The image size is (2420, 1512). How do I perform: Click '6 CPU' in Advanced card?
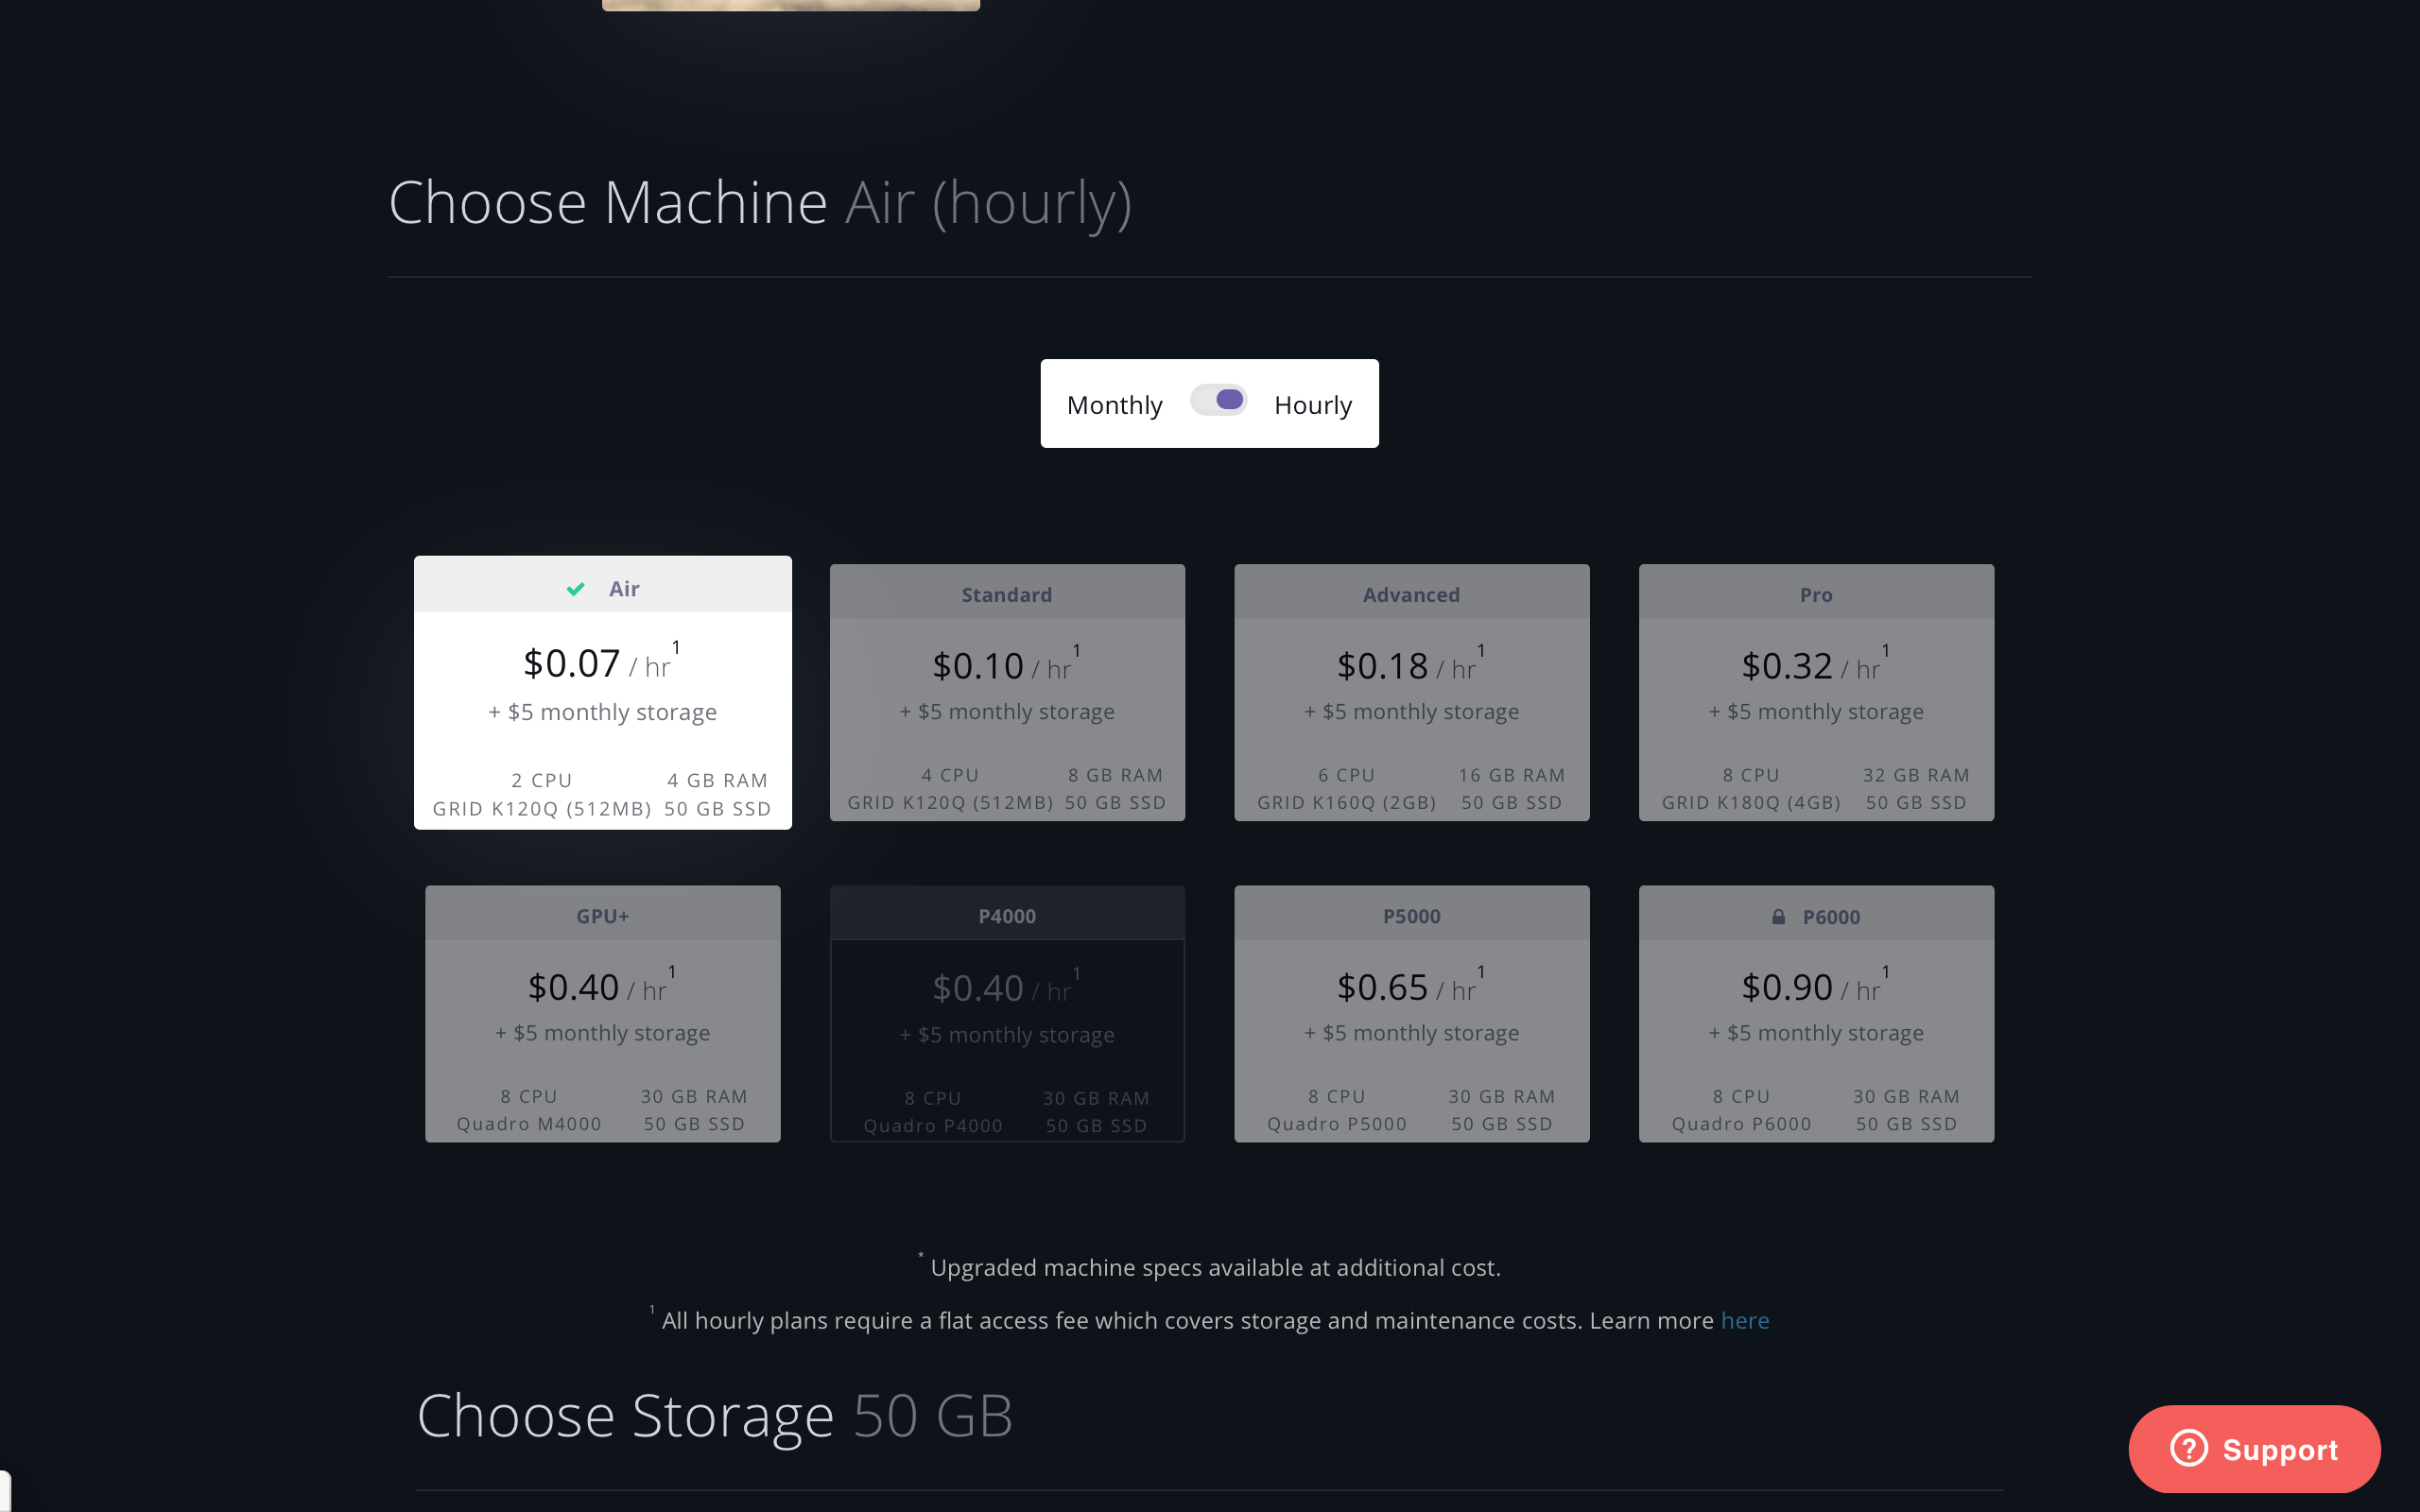pos(1346,775)
